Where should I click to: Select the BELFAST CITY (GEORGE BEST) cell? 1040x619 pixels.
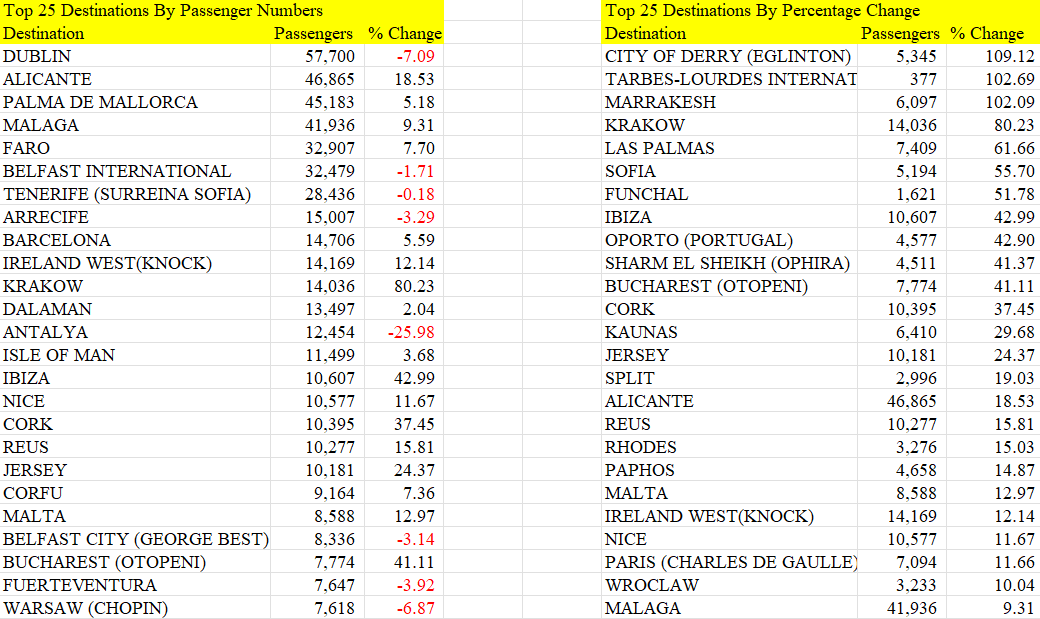click(x=135, y=539)
